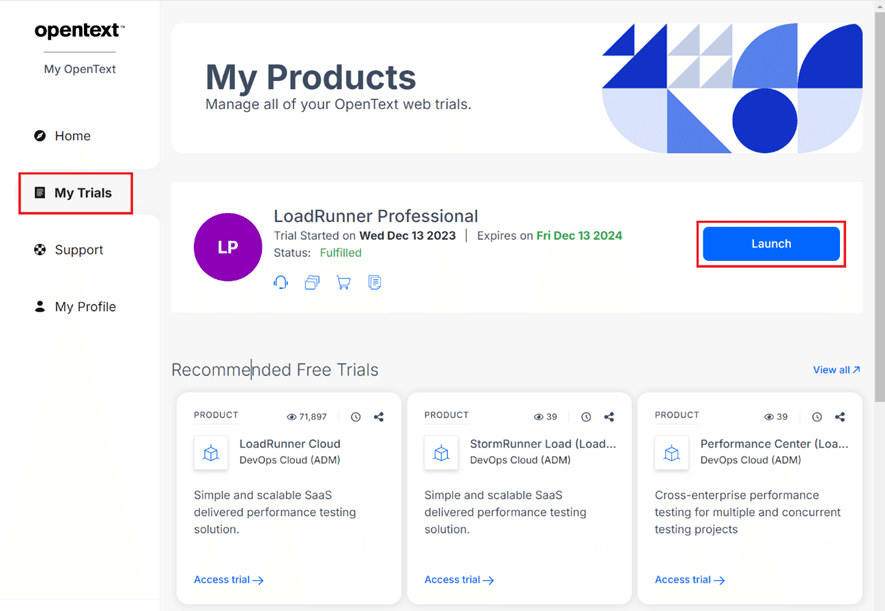Image resolution: width=885 pixels, height=611 pixels.
Task: Access trial for Performance Center
Action: (x=690, y=580)
